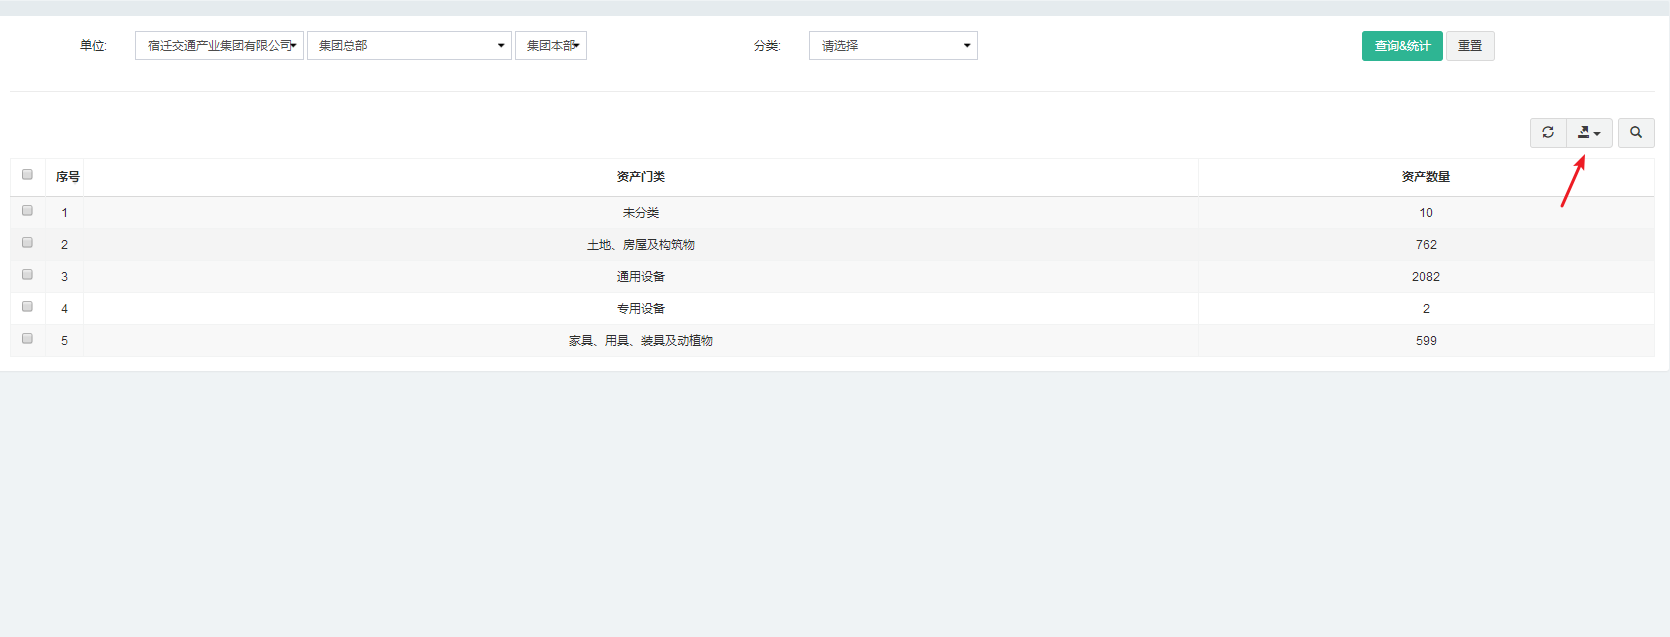Select the row 5 家具、用具 checkbox

coord(27,339)
